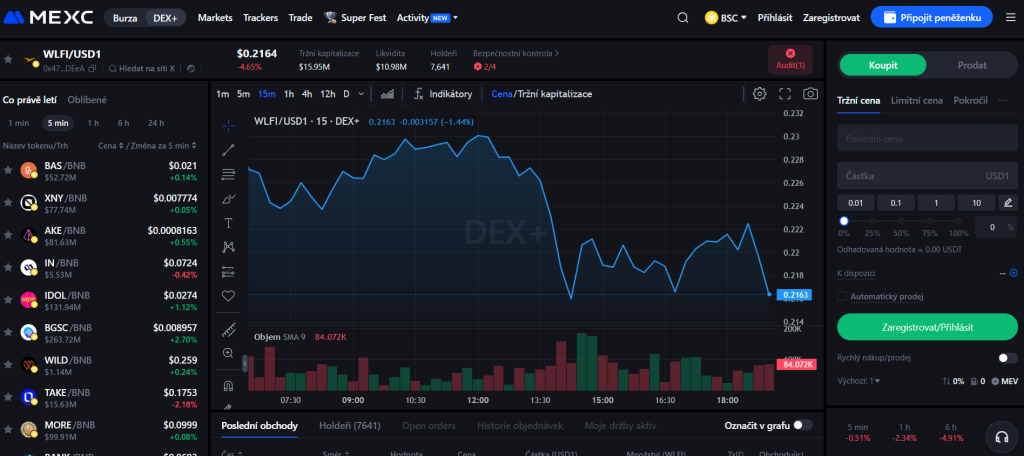Screen dimensions: 1024x456
Task: Open Indikátory chart indicators menu
Action: coord(442,94)
